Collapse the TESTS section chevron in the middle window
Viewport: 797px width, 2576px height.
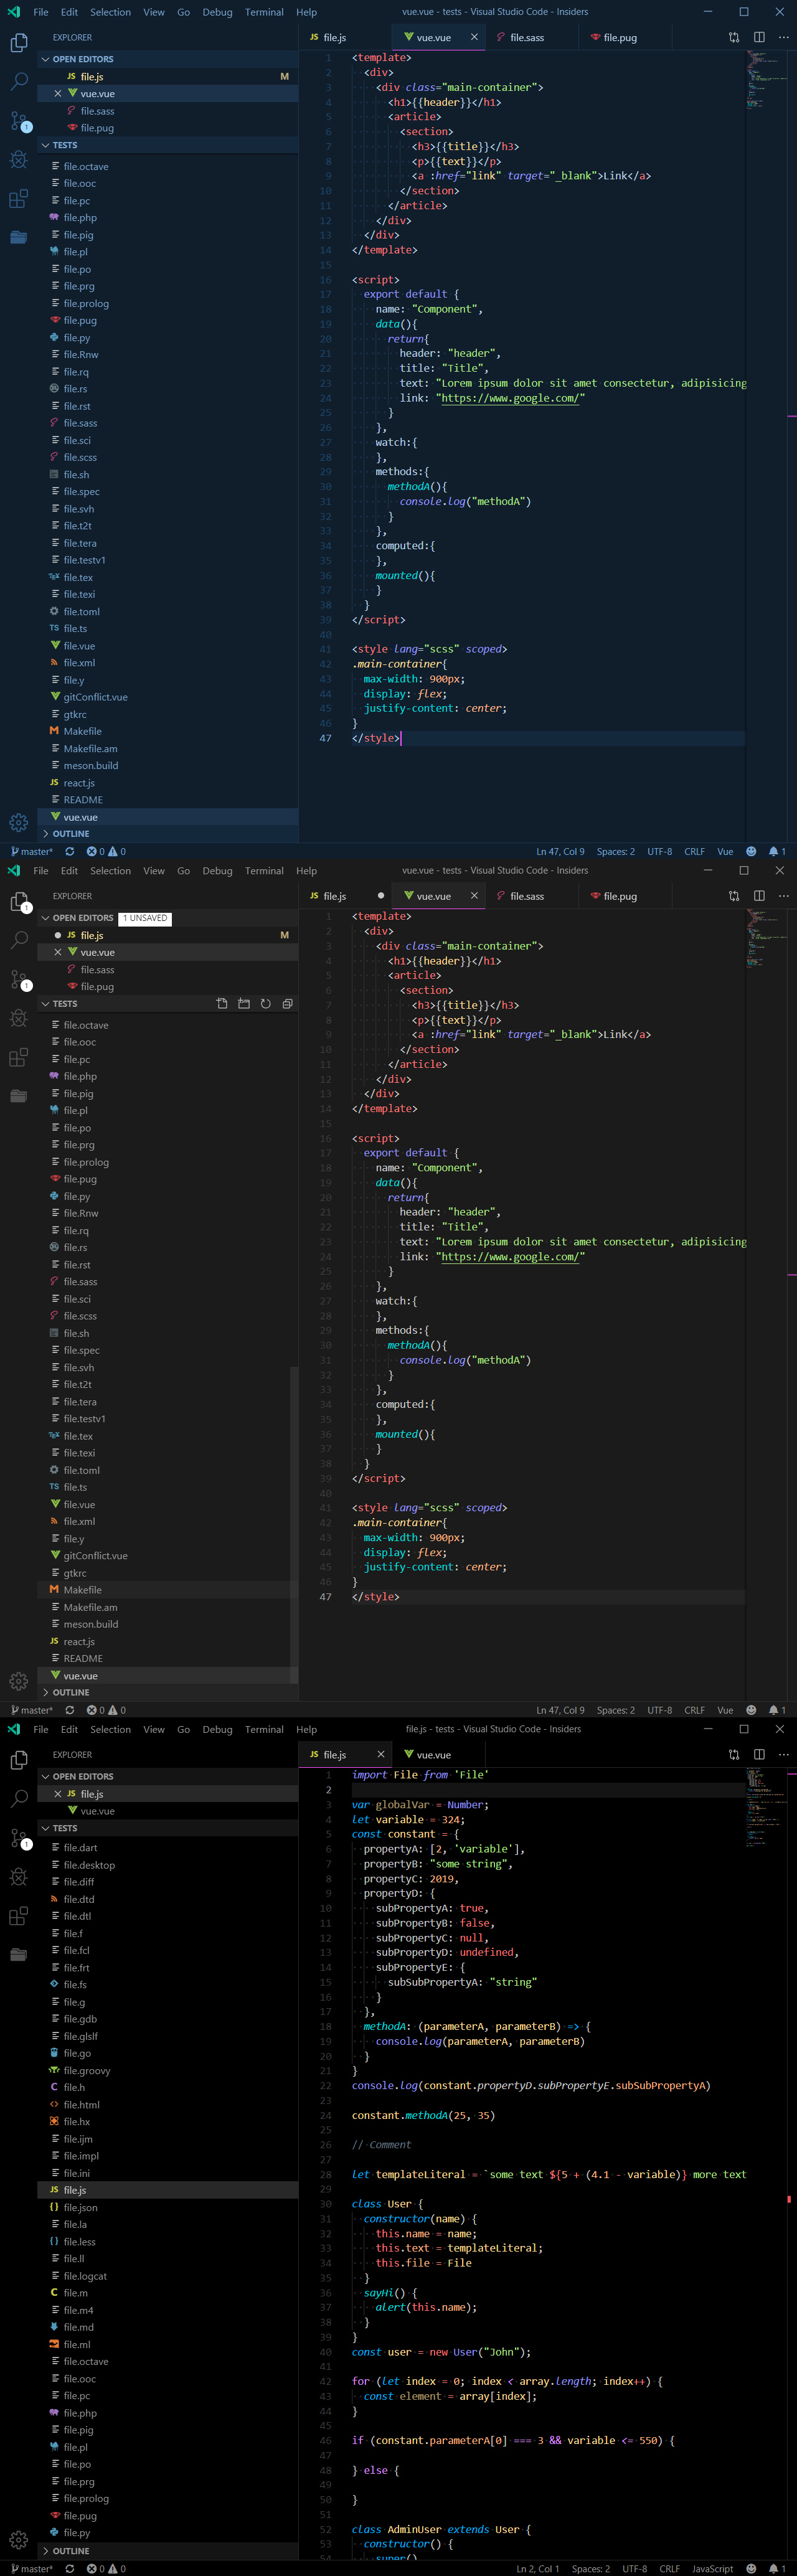coord(45,1003)
